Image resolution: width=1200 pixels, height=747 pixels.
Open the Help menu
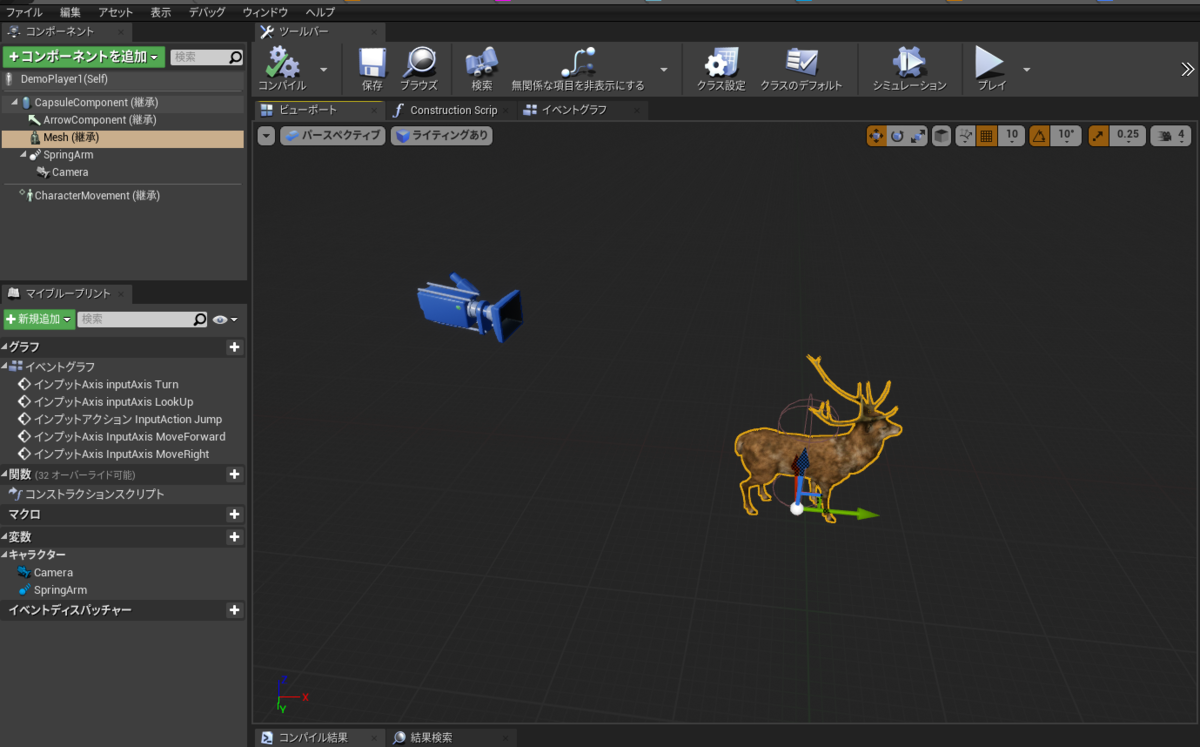tap(320, 12)
